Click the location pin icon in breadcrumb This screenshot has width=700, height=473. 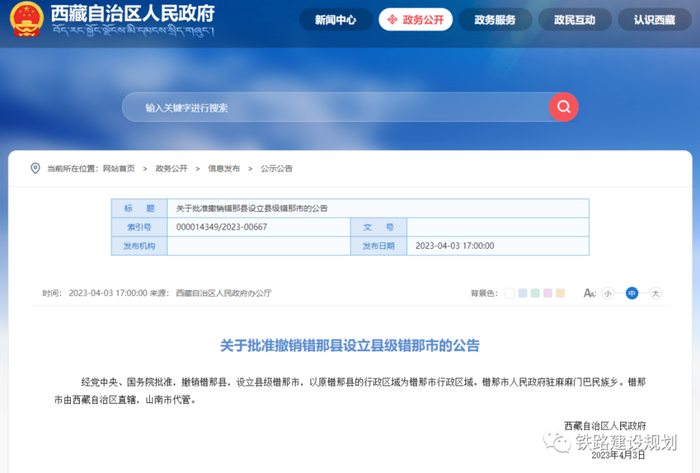pyautogui.click(x=35, y=168)
